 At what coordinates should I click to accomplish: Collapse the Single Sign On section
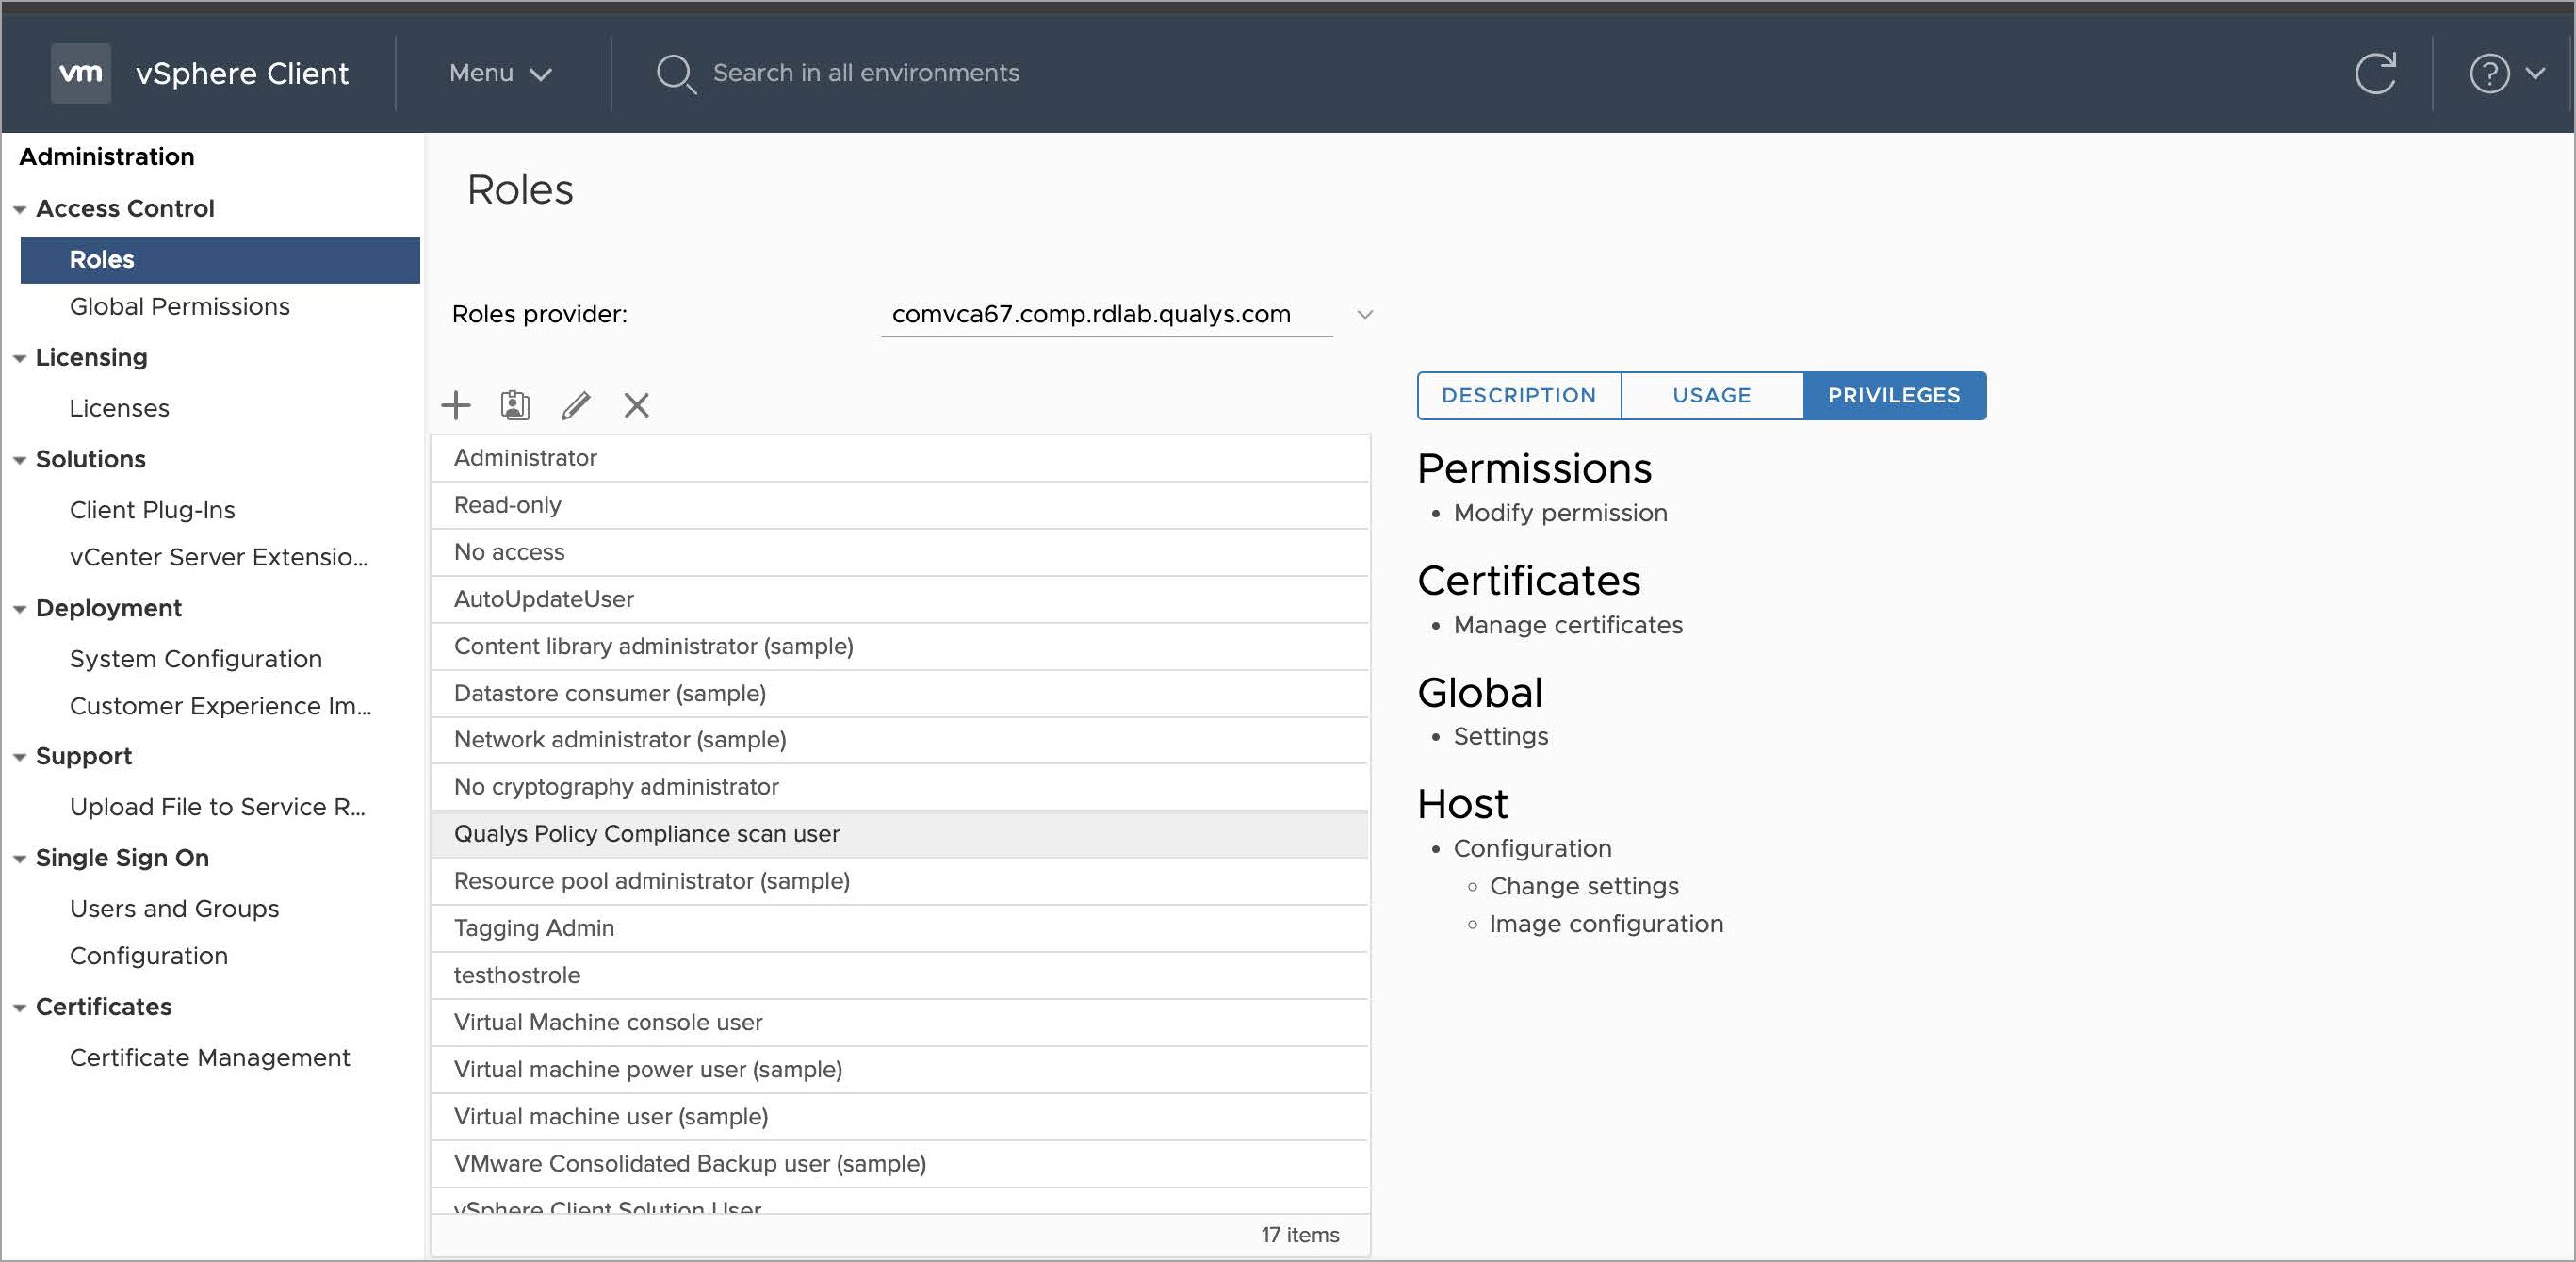coord(19,858)
